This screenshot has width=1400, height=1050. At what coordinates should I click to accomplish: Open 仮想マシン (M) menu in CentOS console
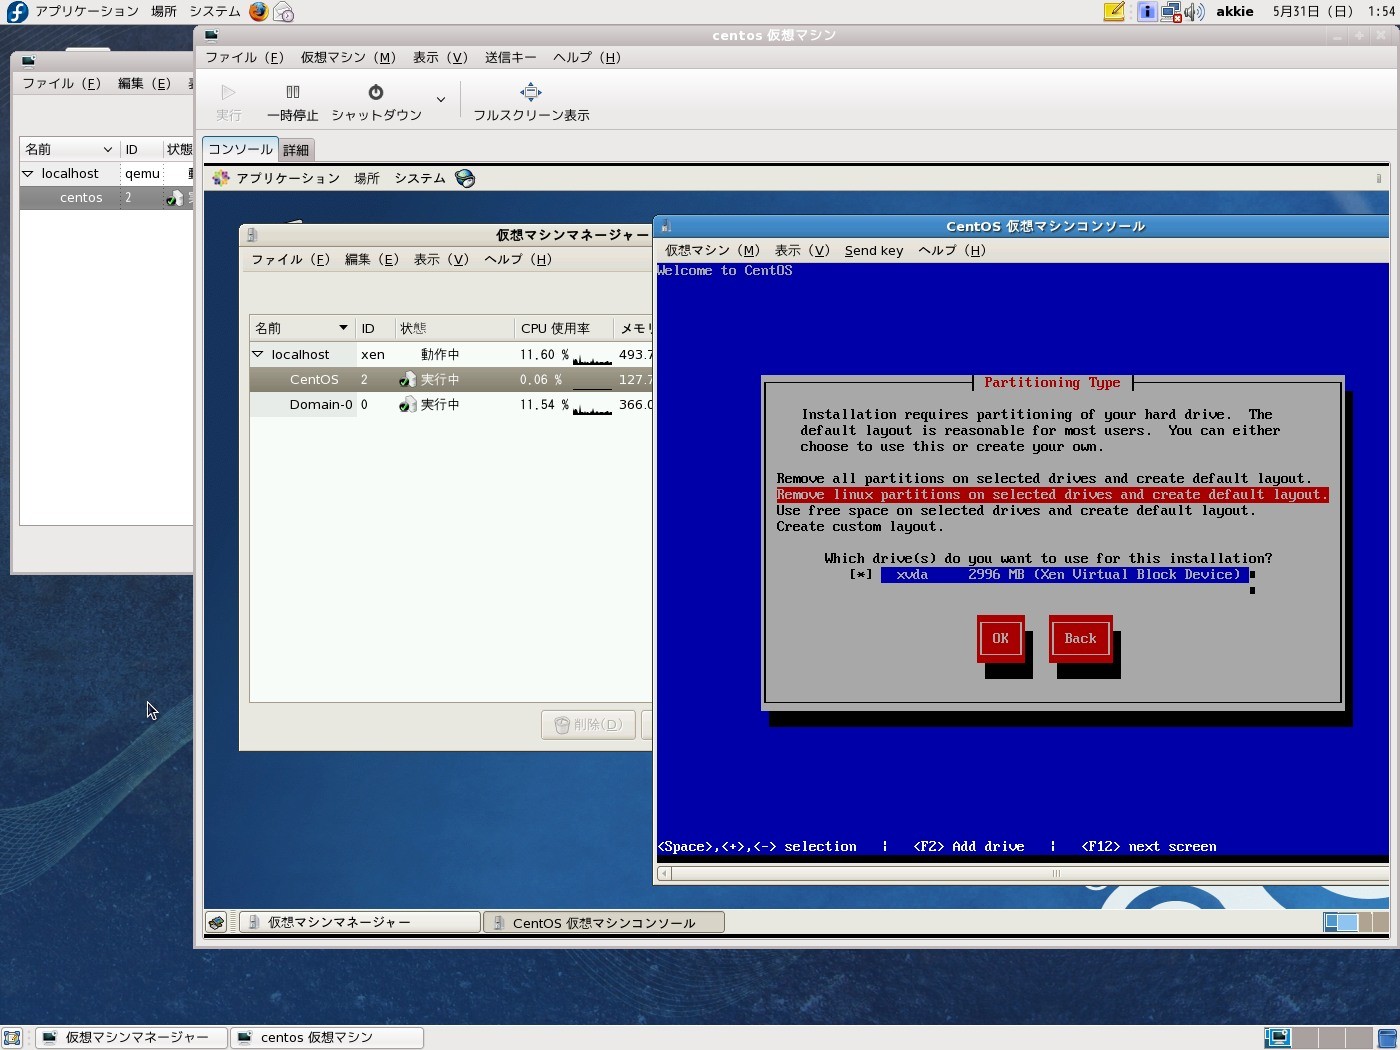pos(713,251)
